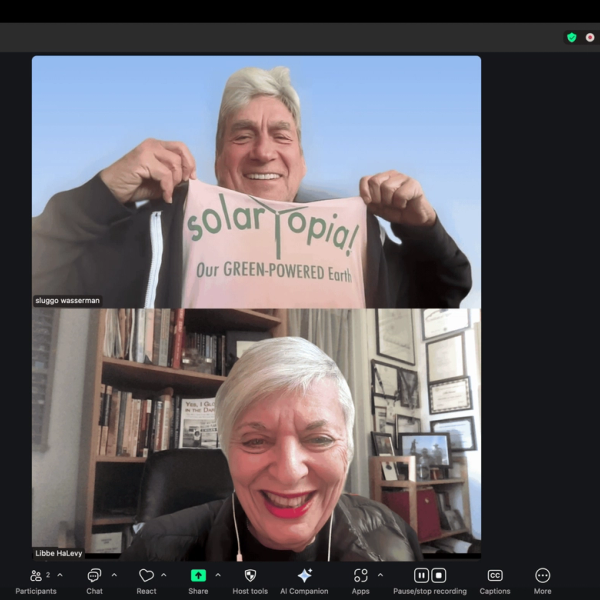The height and width of the screenshot is (600, 600).
Task: Click the red recording indicator icon
Action: pos(590,38)
